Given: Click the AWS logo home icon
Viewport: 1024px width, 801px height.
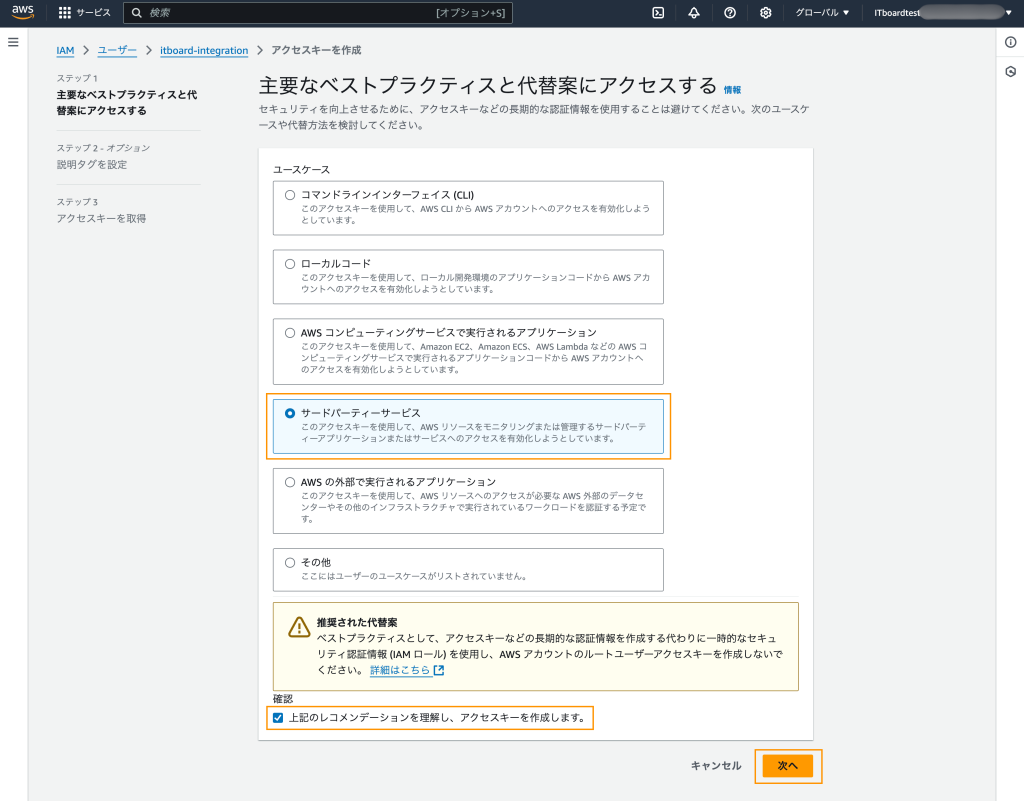Looking at the screenshot, I should click(x=23, y=13).
